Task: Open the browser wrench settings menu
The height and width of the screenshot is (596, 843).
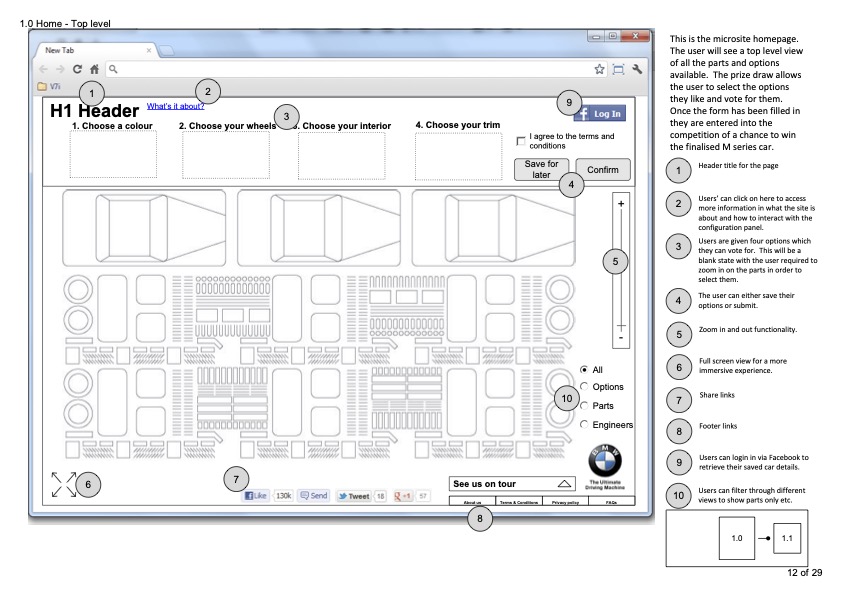Action: click(635, 69)
